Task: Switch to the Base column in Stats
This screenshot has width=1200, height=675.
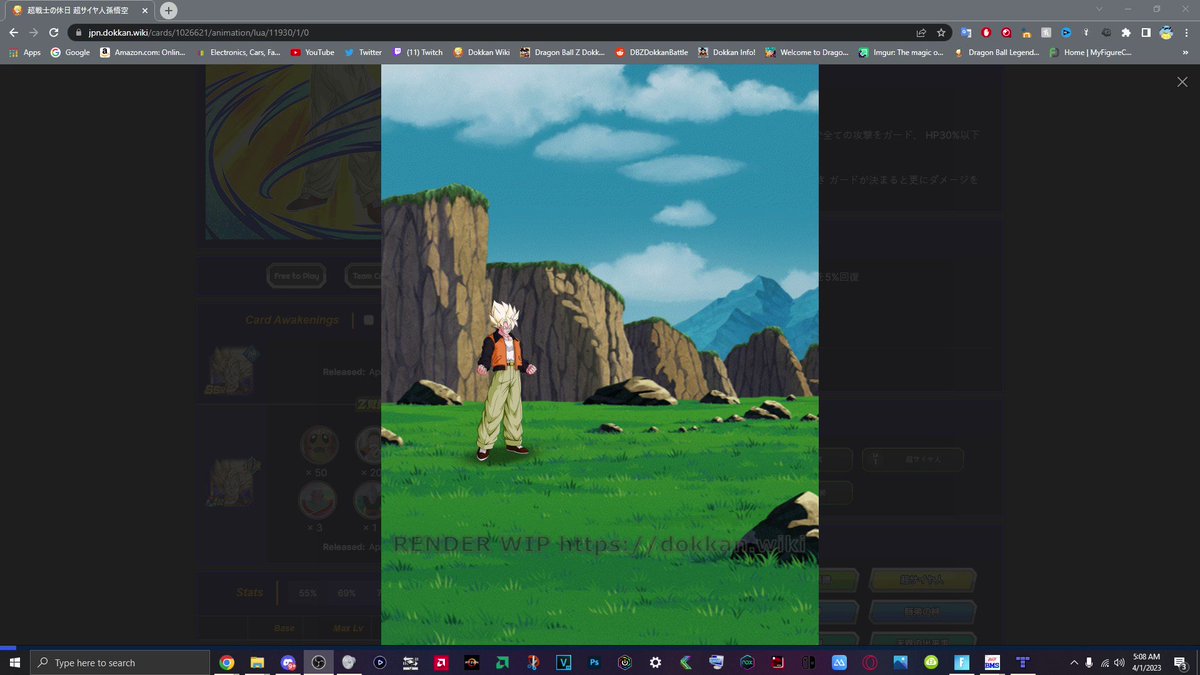Action: pyautogui.click(x=282, y=627)
